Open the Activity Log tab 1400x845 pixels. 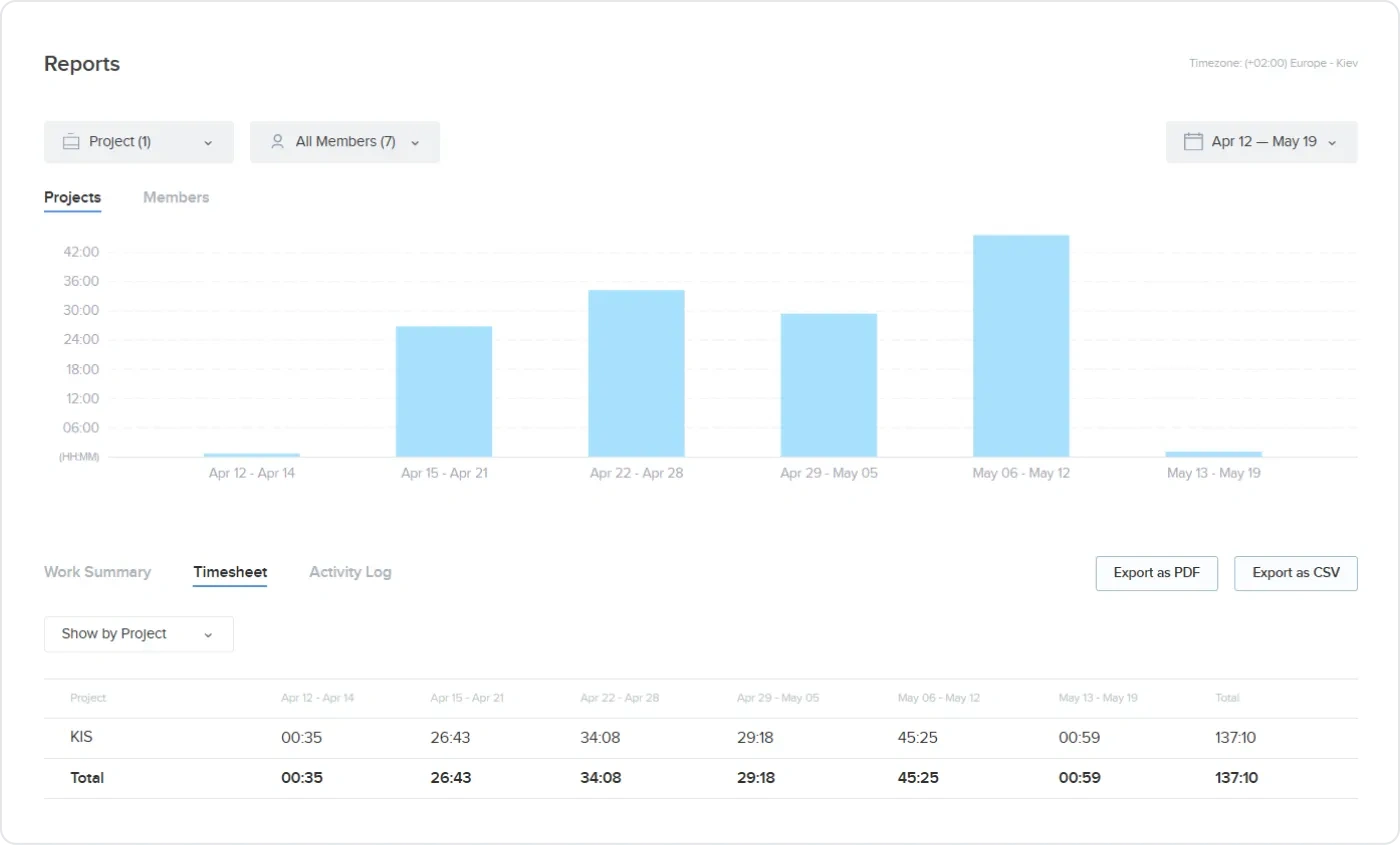tap(350, 572)
